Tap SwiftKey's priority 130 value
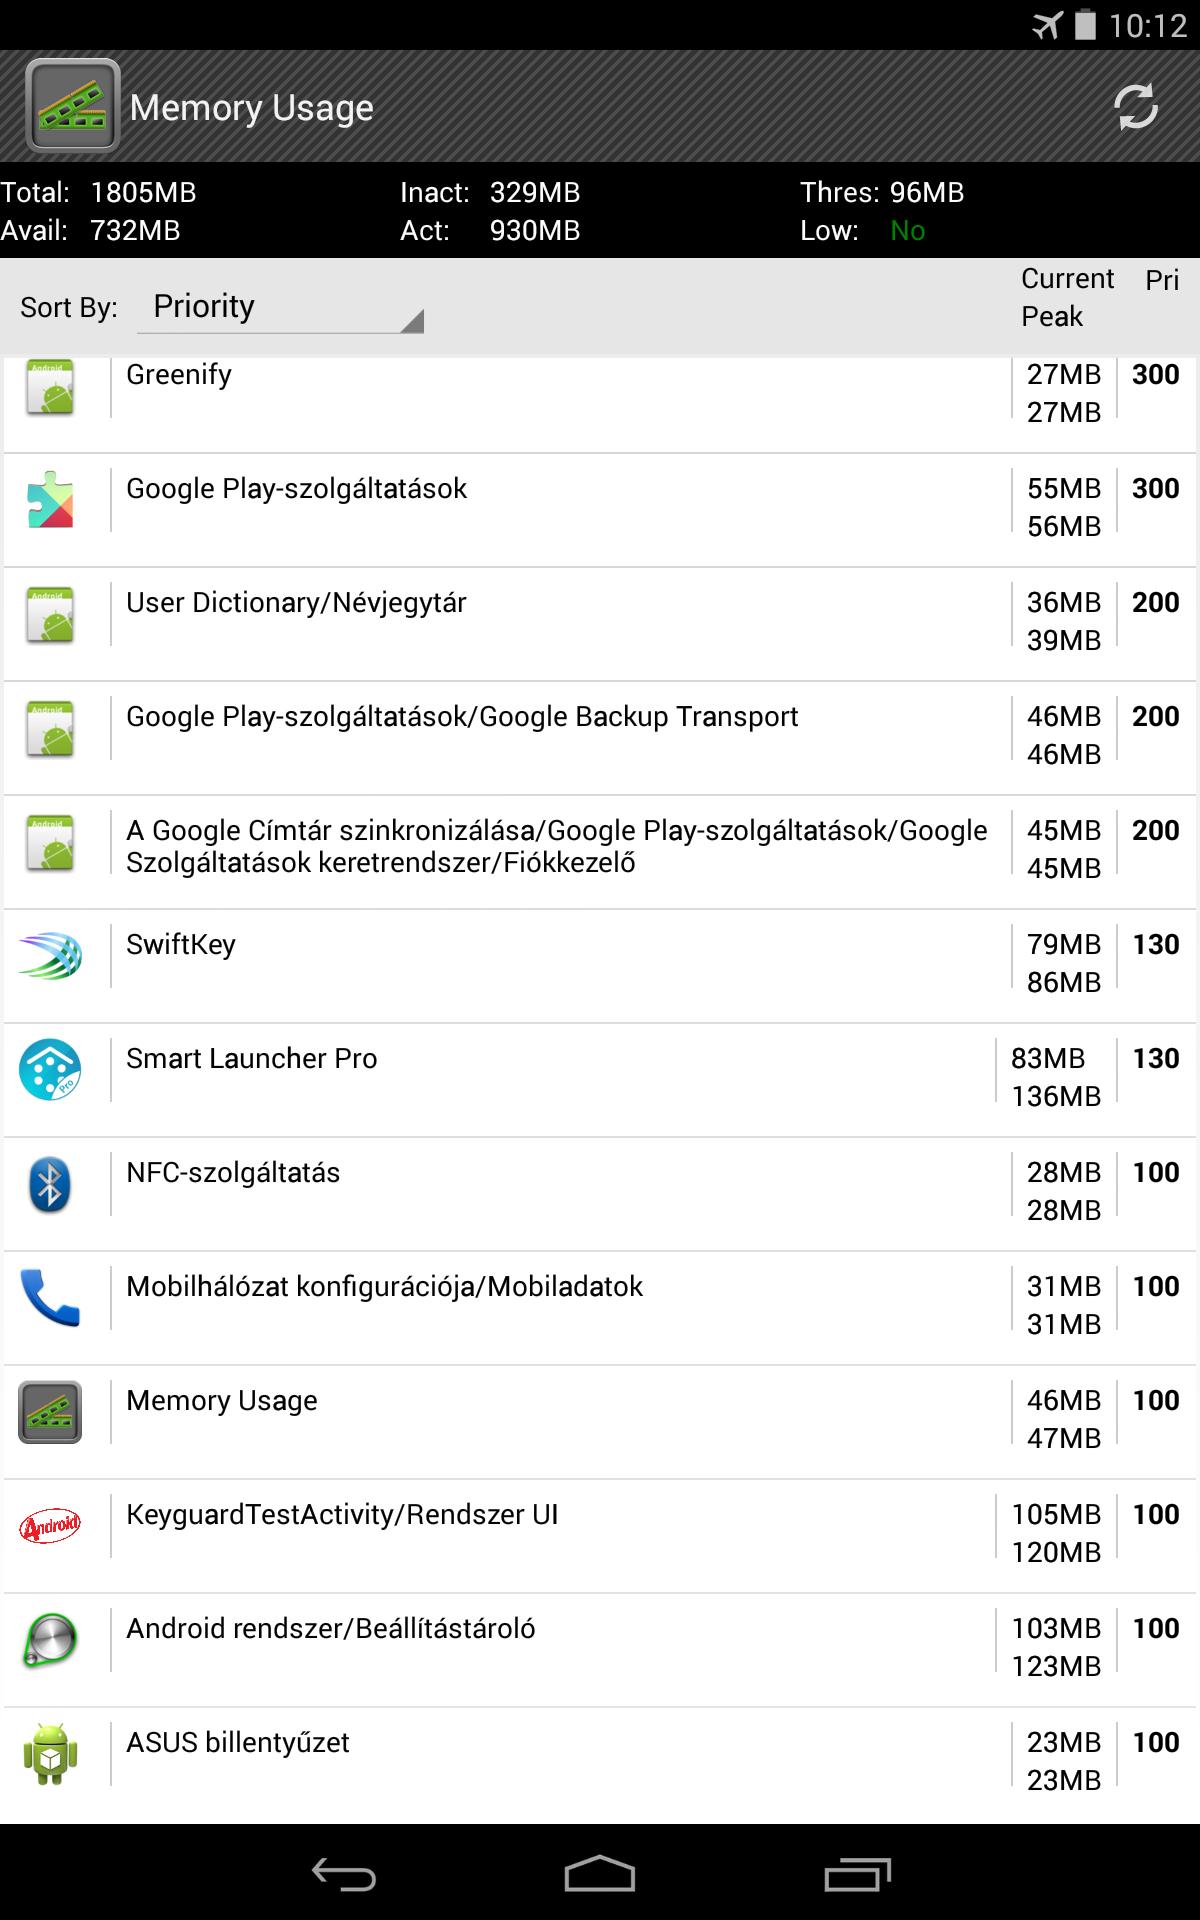This screenshot has width=1200, height=1920. coord(1156,944)
